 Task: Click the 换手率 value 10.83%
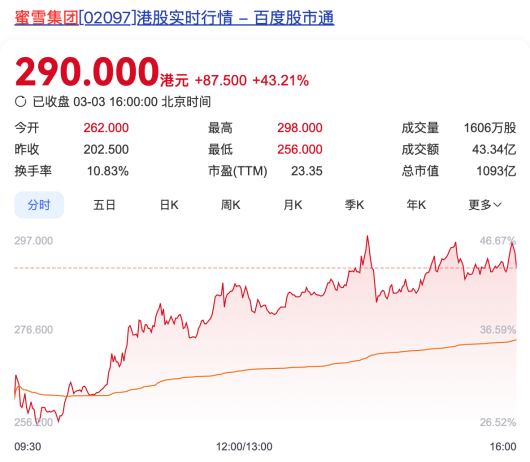(x=108, y=171)
